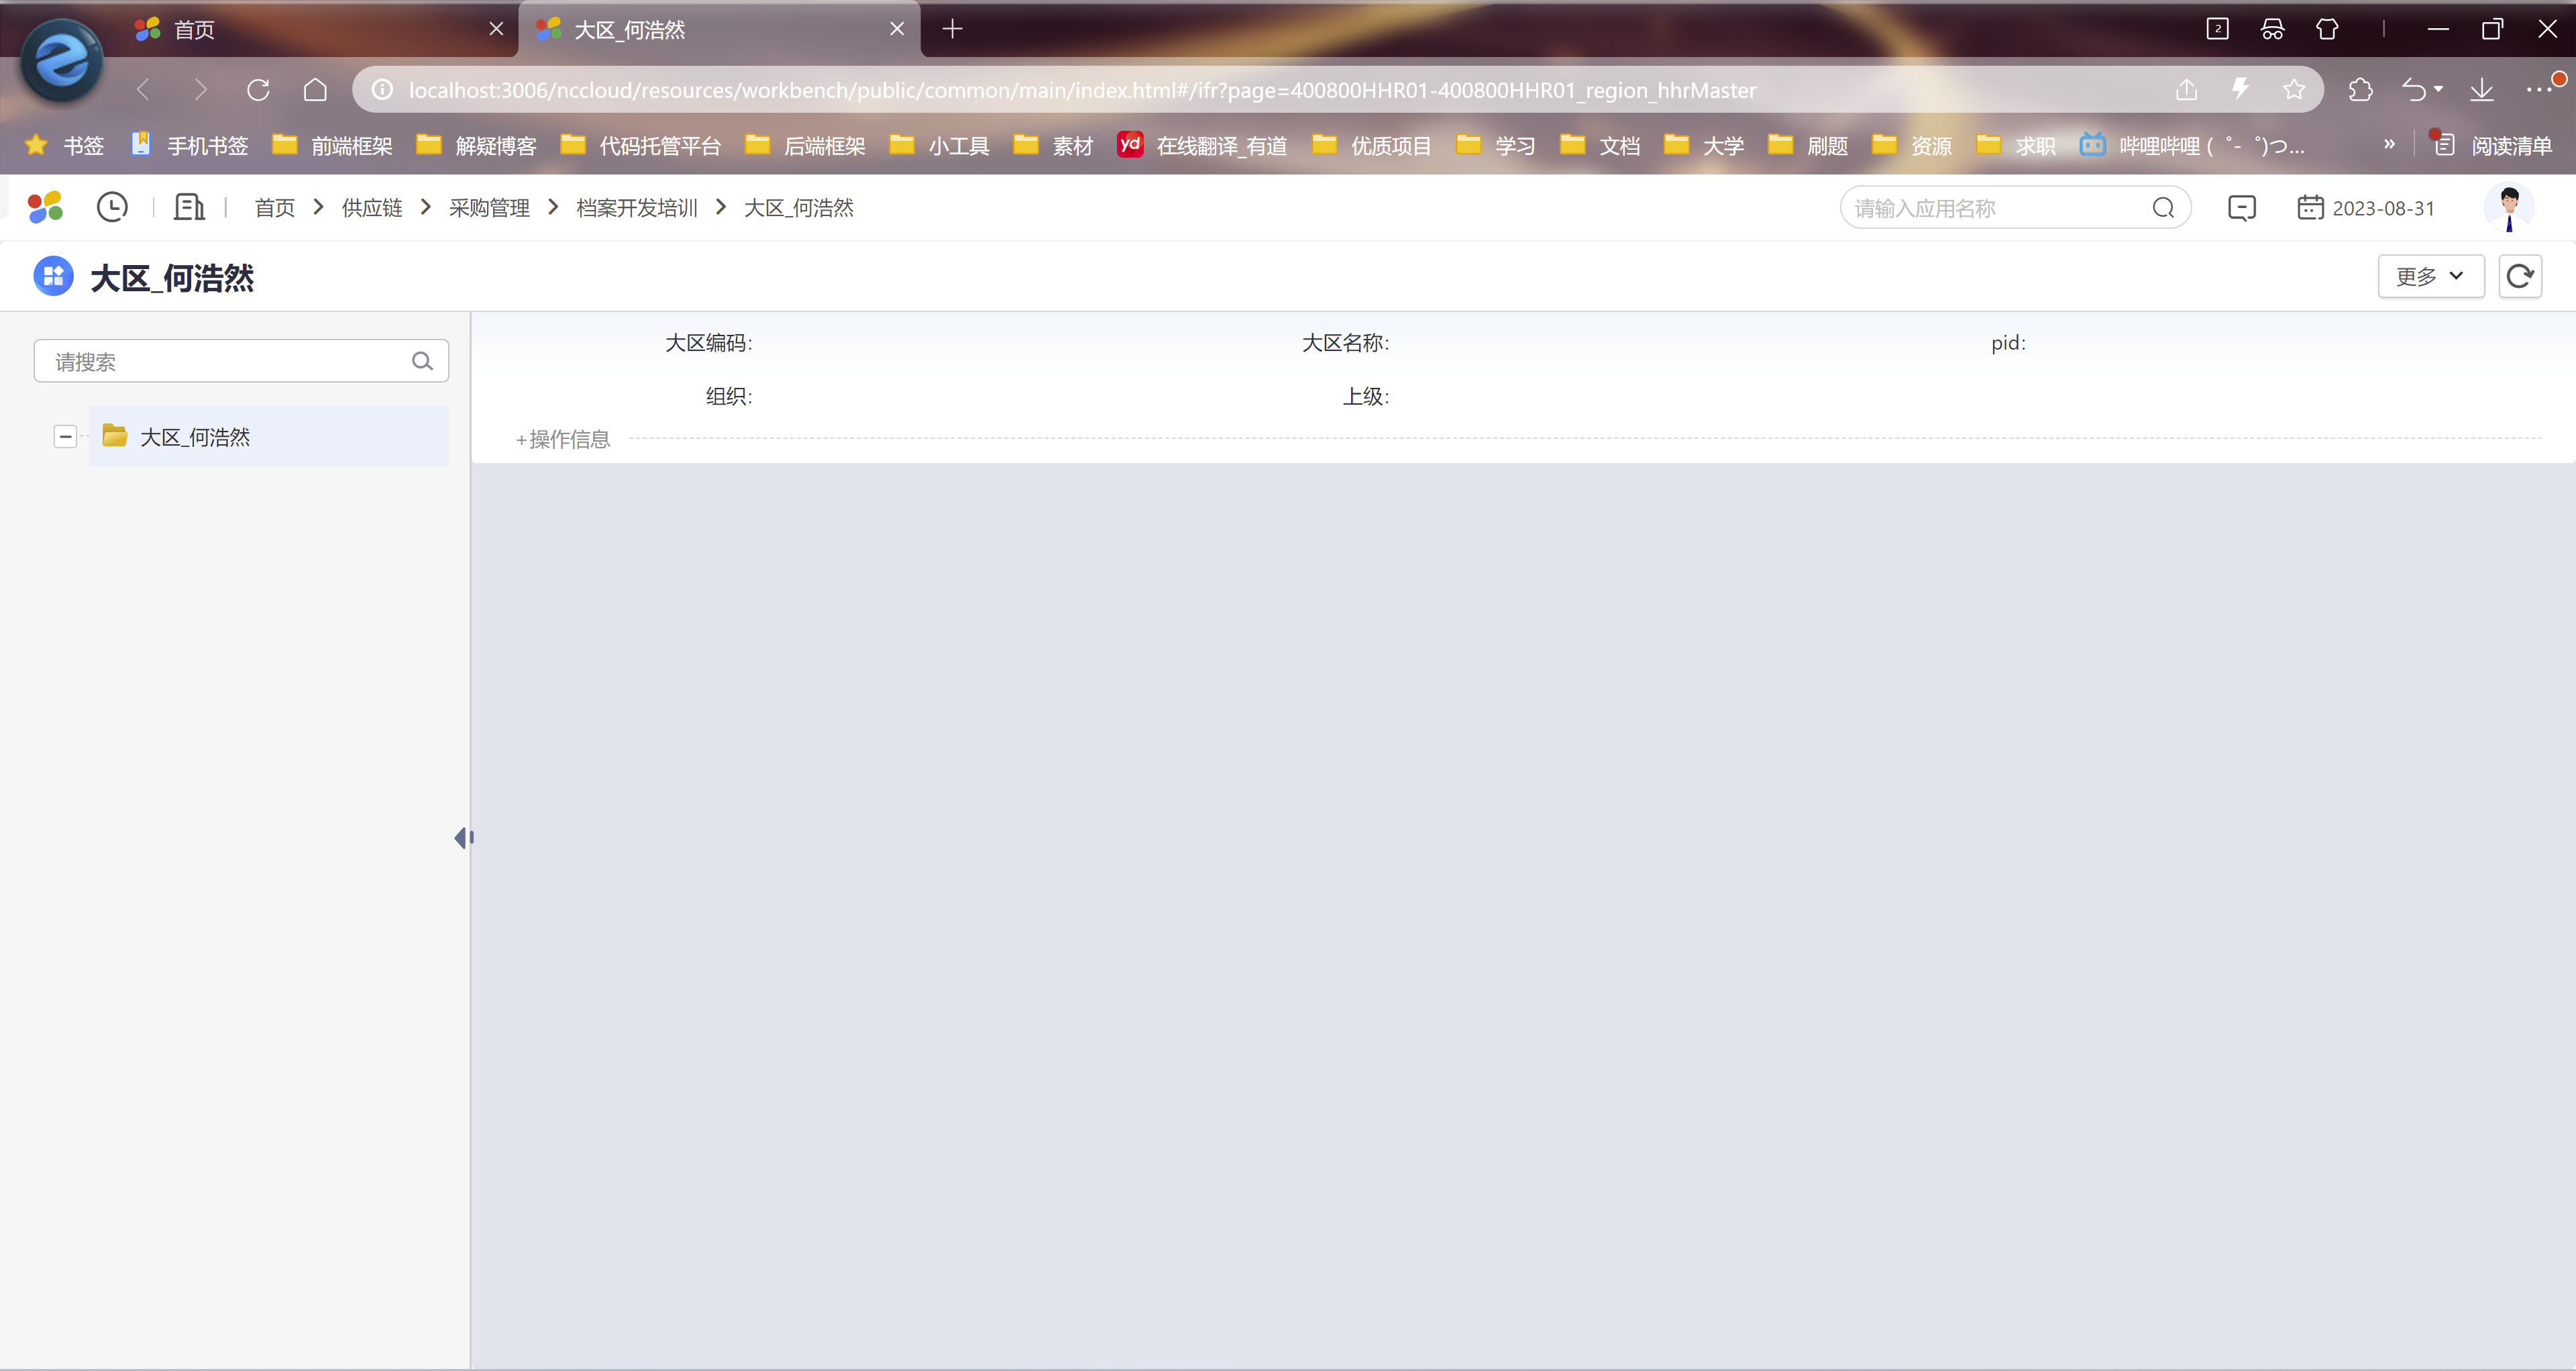Open the message notification icon

tap(2241, 208)
